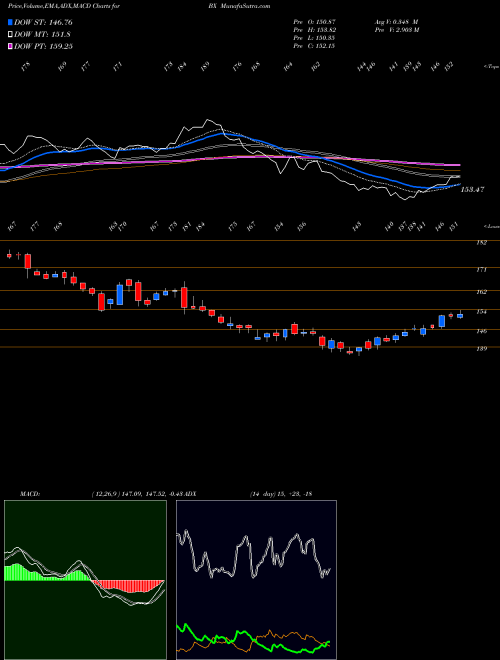The height and width of the screenshot is (660, 500).
Task: Click the first large red candlestick below 182
Action: pos(28,261)
